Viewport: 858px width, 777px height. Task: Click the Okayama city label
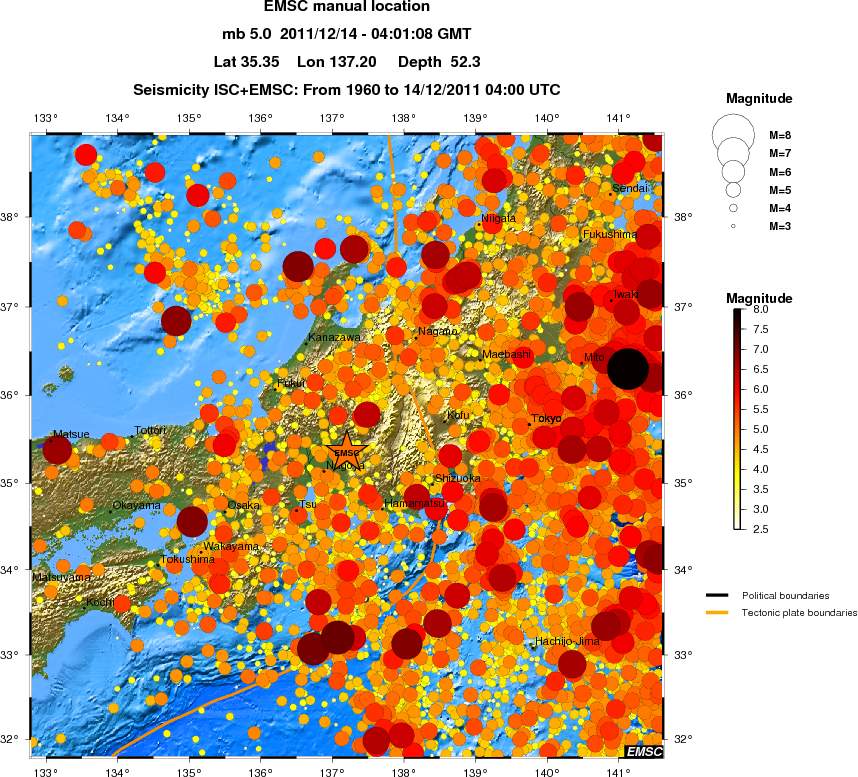(136, 505)
